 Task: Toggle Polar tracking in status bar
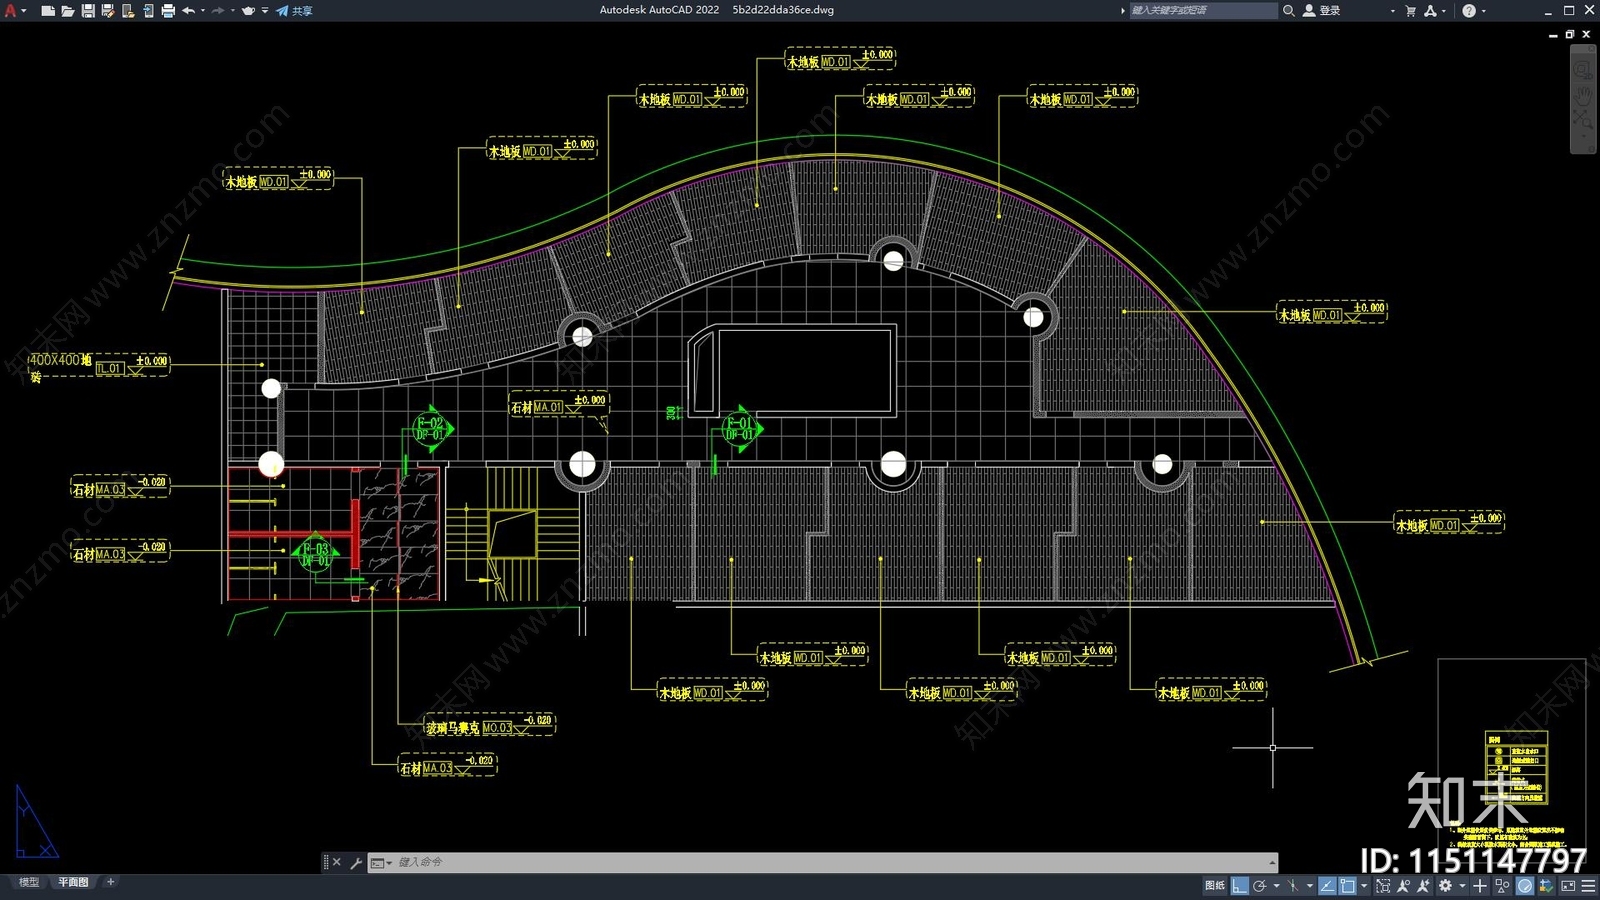1260,885
